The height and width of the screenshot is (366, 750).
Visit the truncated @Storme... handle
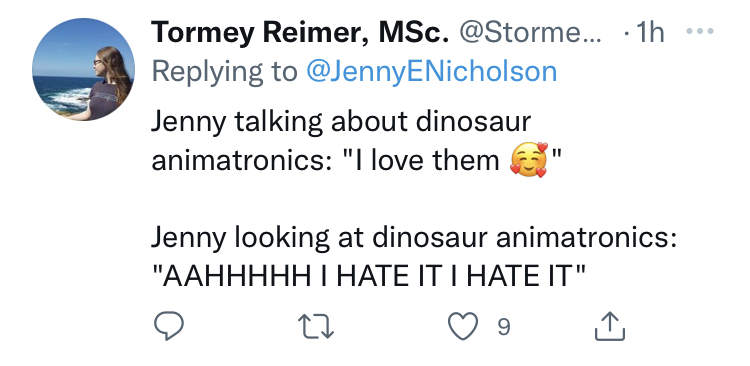(530, 33)
